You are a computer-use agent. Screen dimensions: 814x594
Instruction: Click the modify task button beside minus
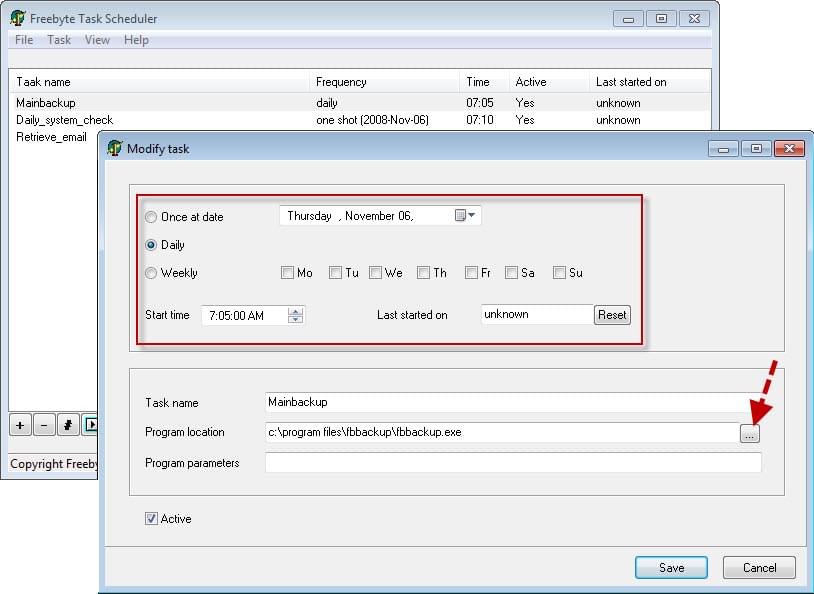coord(68,424)
